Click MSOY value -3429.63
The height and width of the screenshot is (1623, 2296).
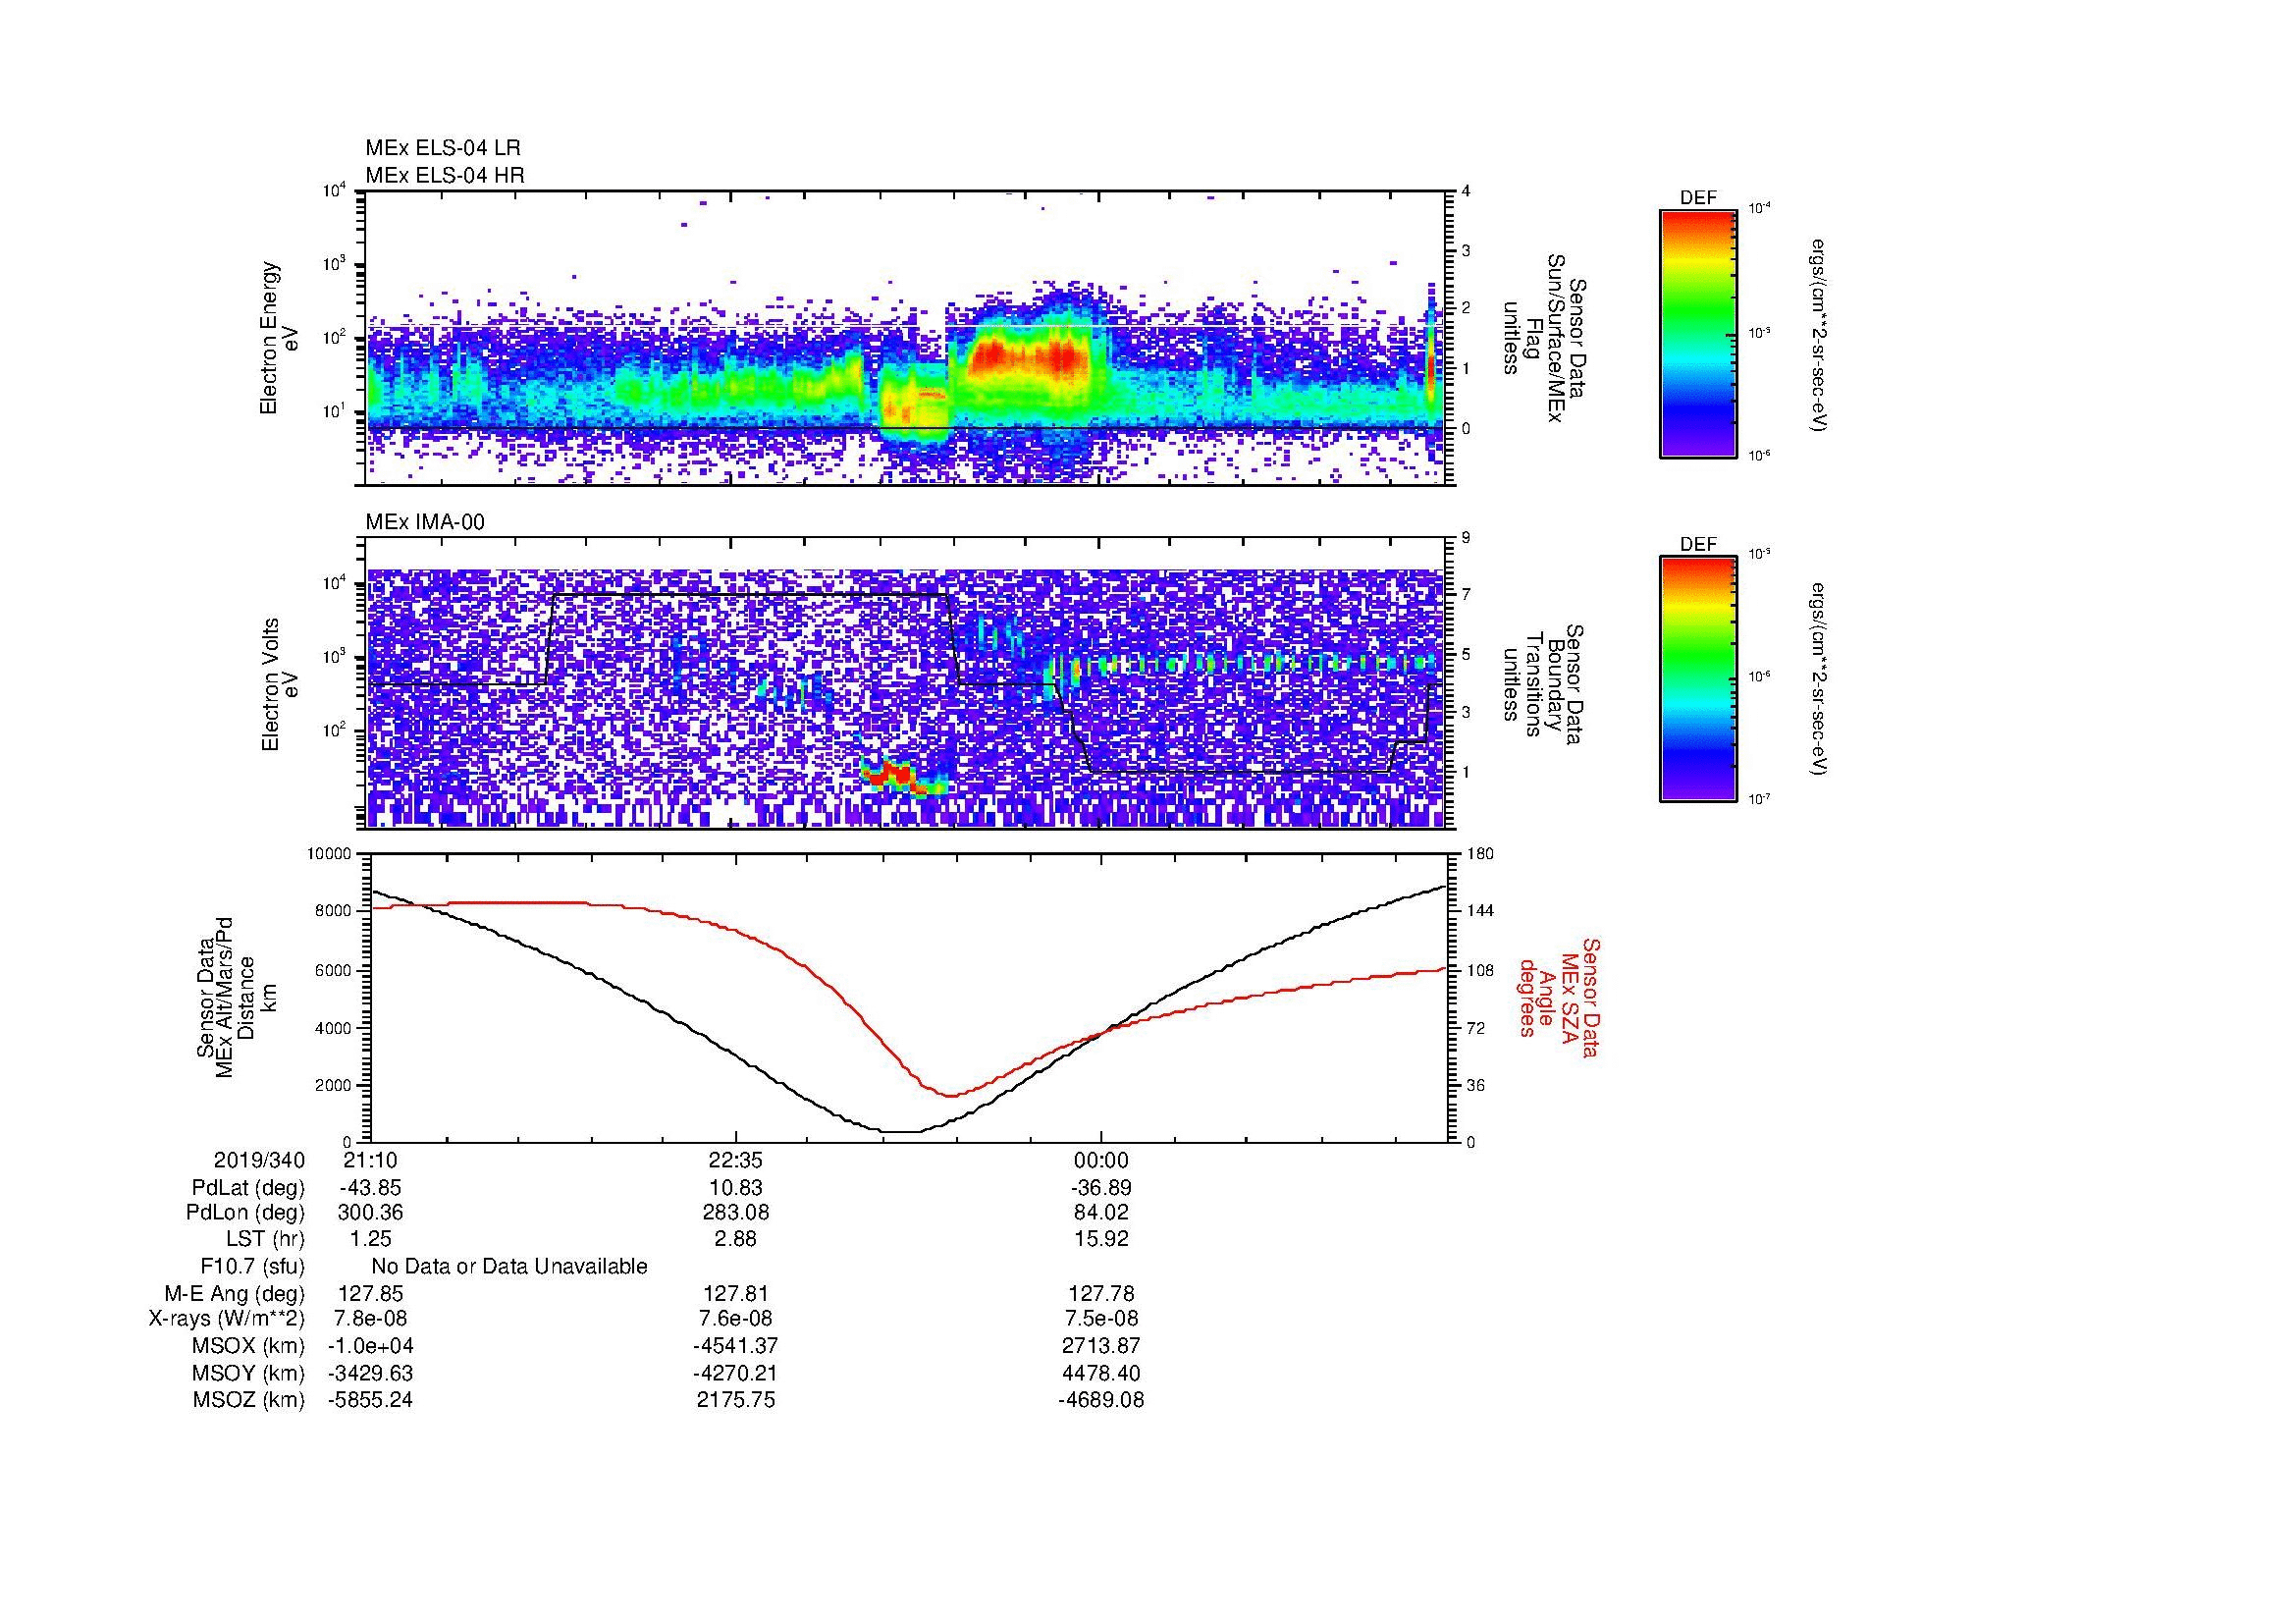(370, 1374)
